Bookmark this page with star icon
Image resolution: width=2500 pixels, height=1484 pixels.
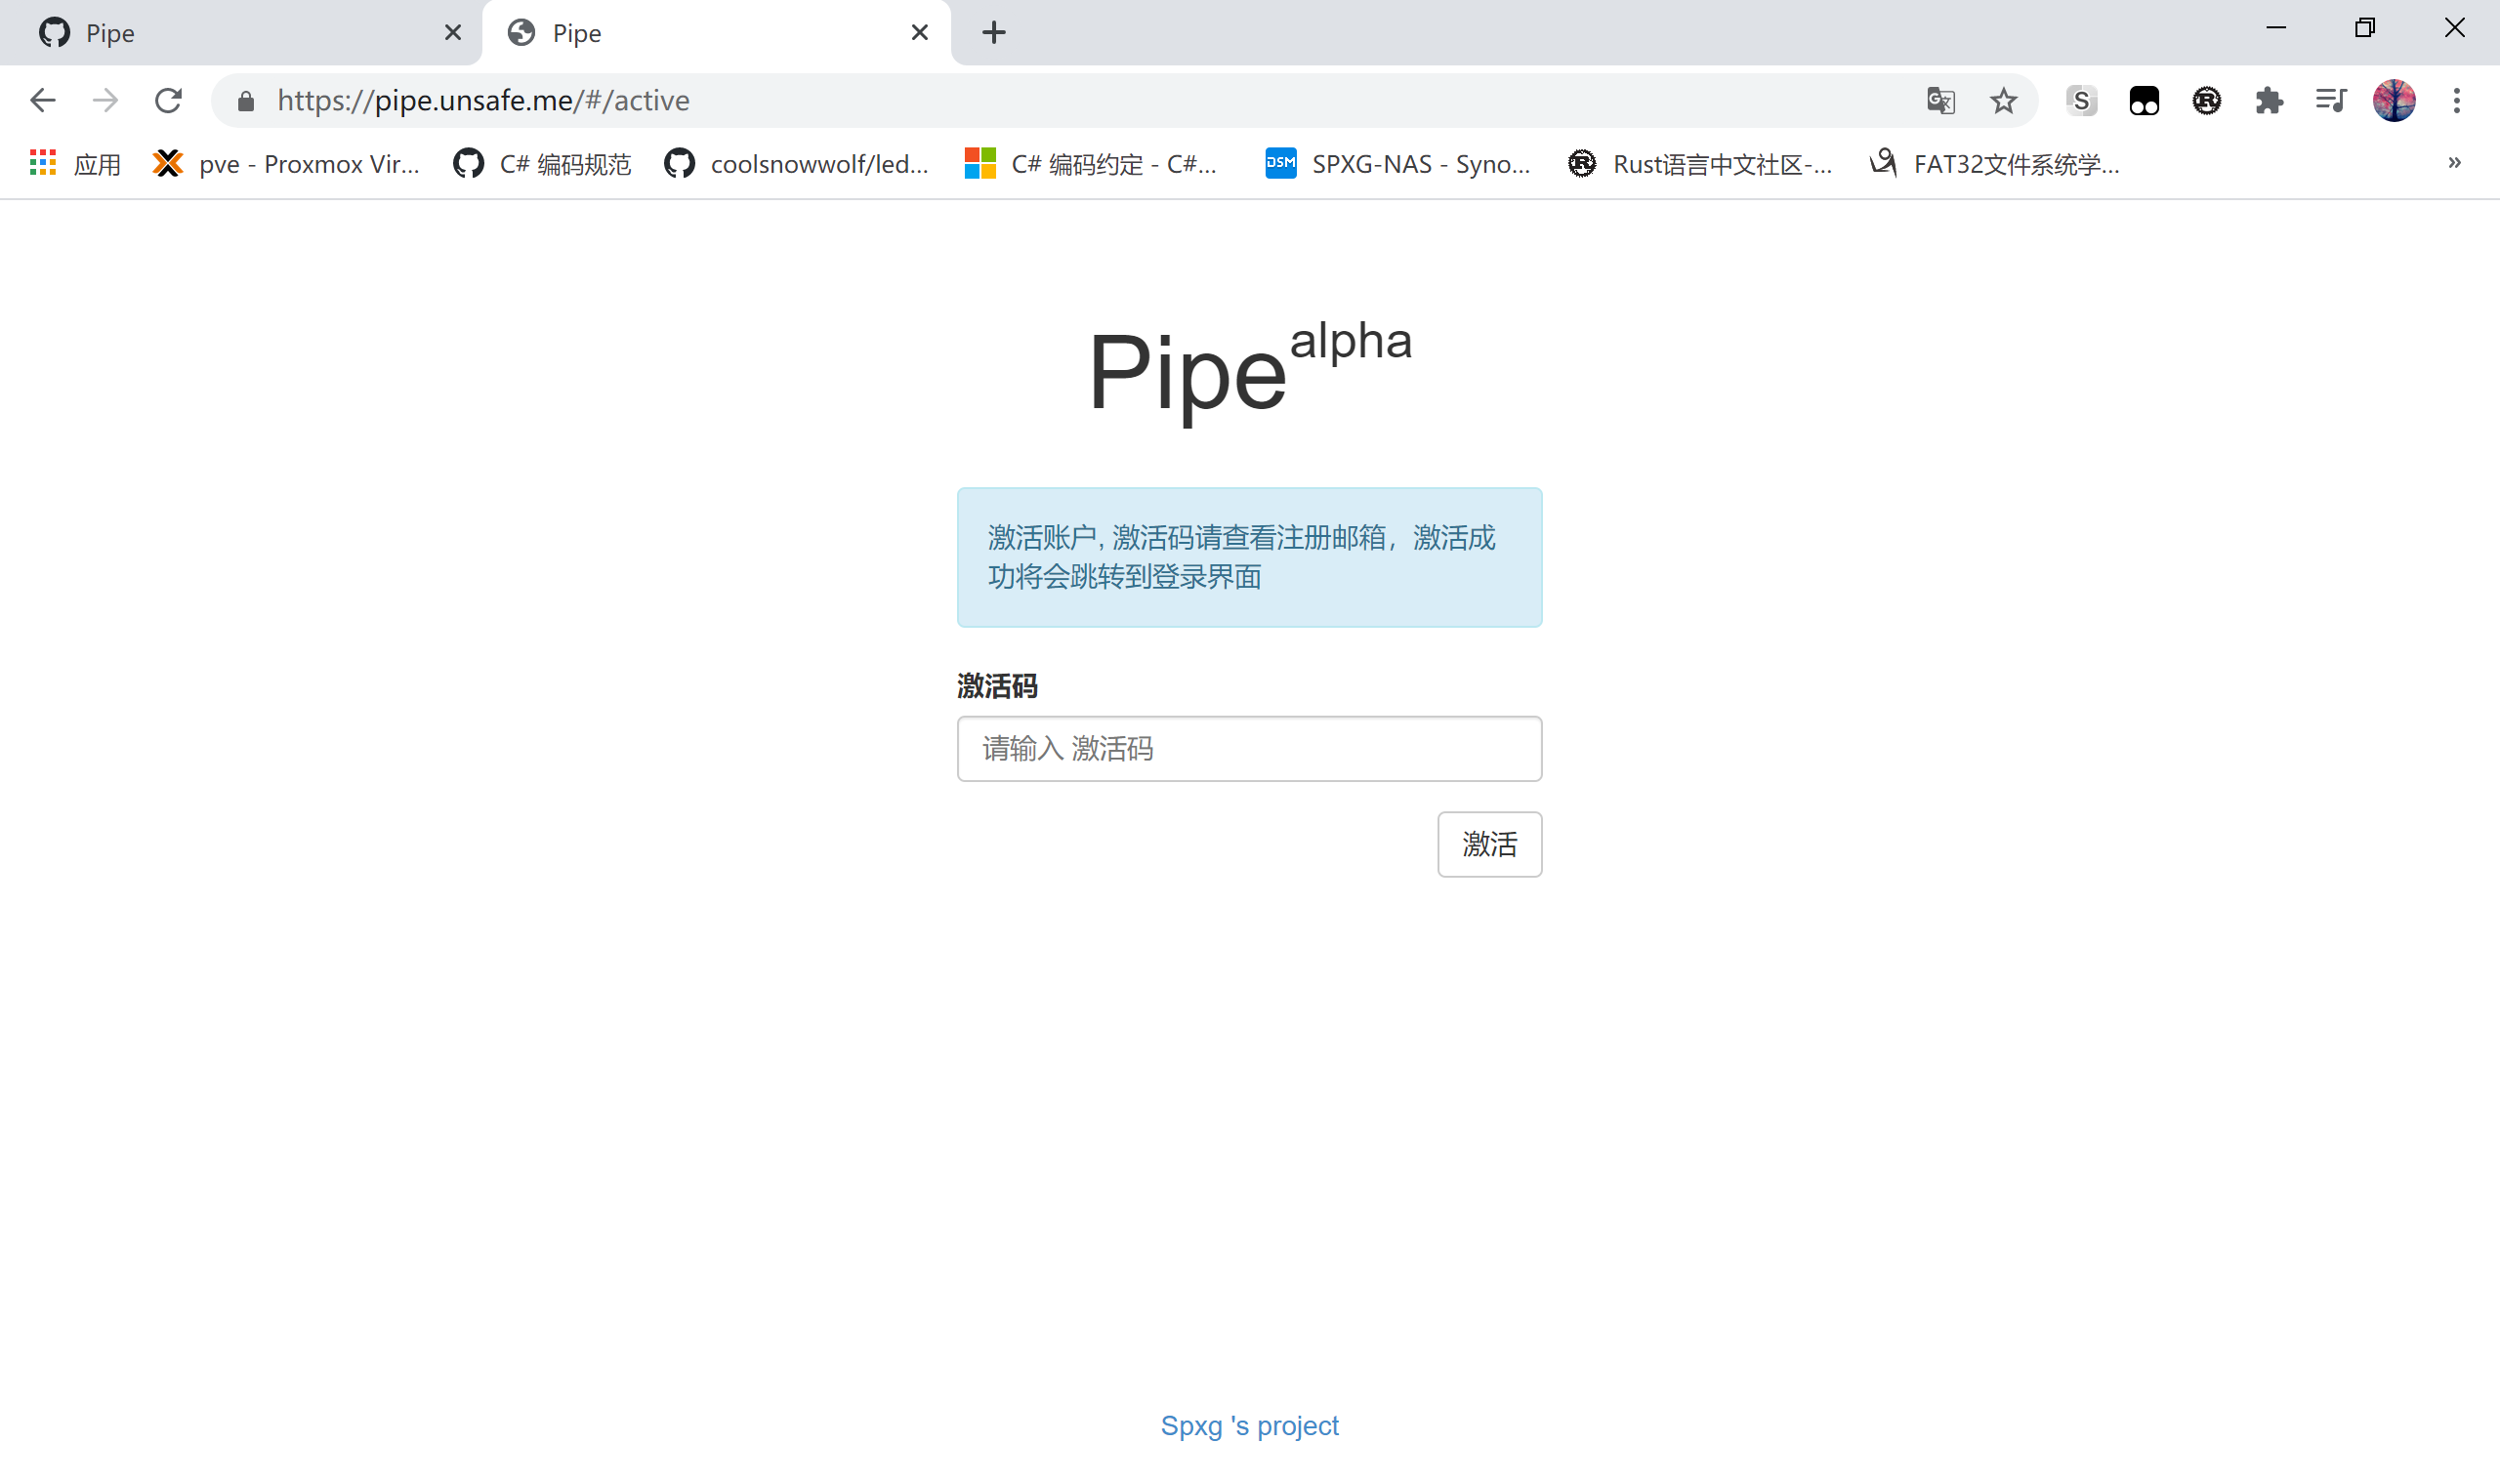pyautogui.click(x=2003, y=100)
